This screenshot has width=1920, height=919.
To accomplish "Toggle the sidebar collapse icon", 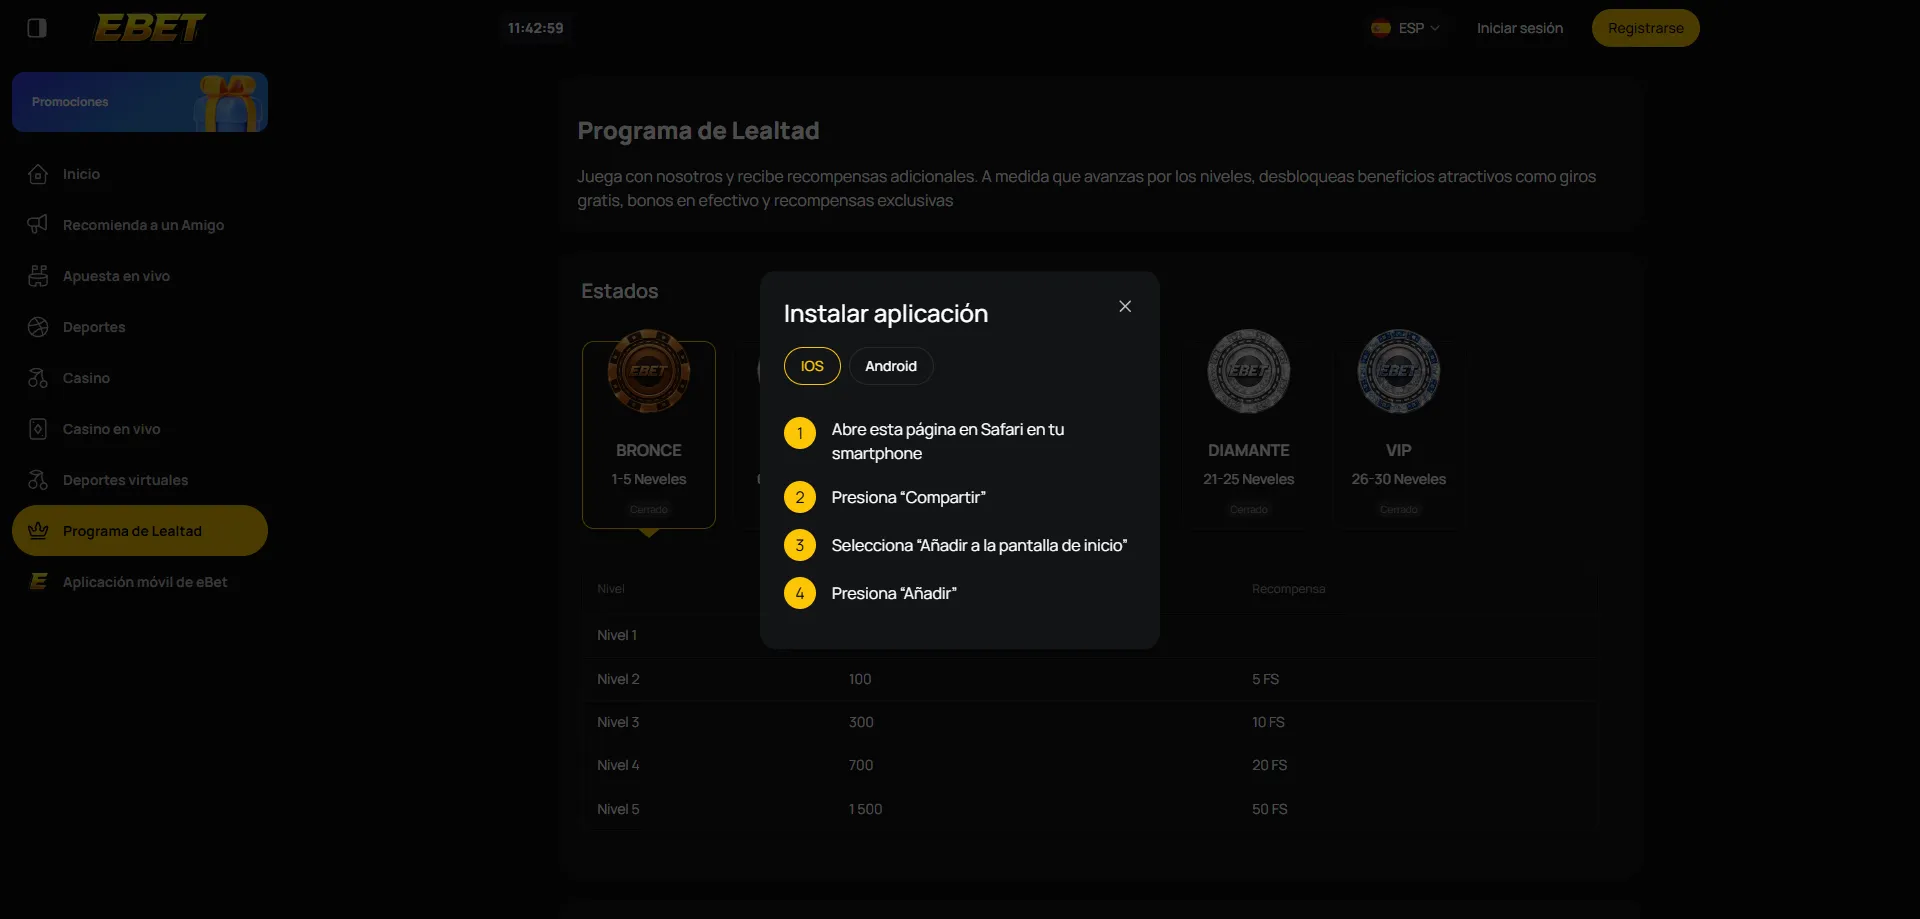I will [37, 28].
